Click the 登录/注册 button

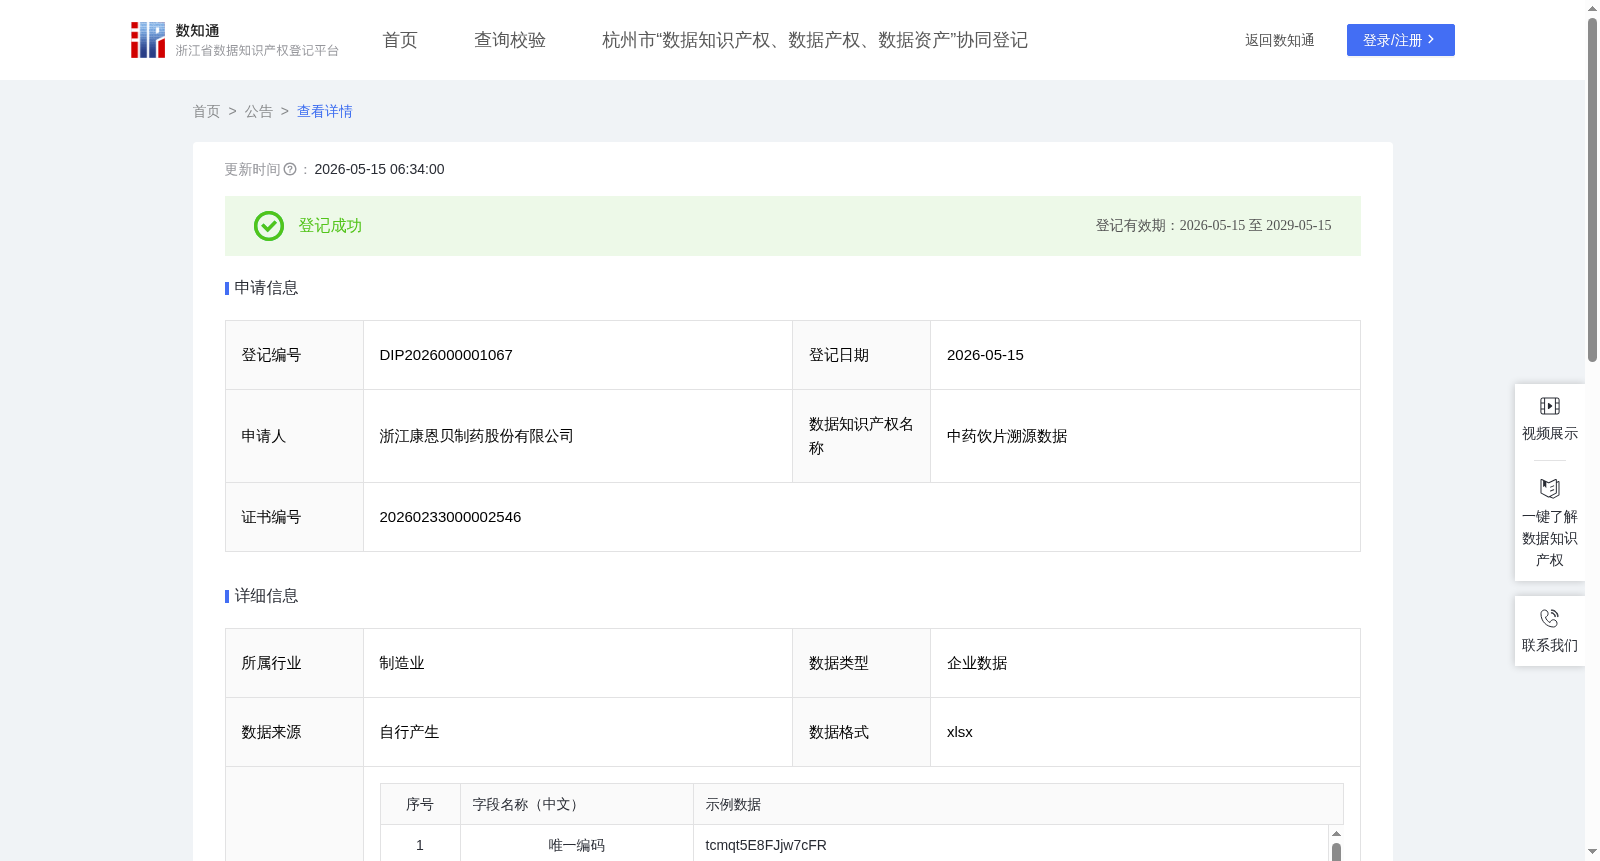click(1400, 40)
